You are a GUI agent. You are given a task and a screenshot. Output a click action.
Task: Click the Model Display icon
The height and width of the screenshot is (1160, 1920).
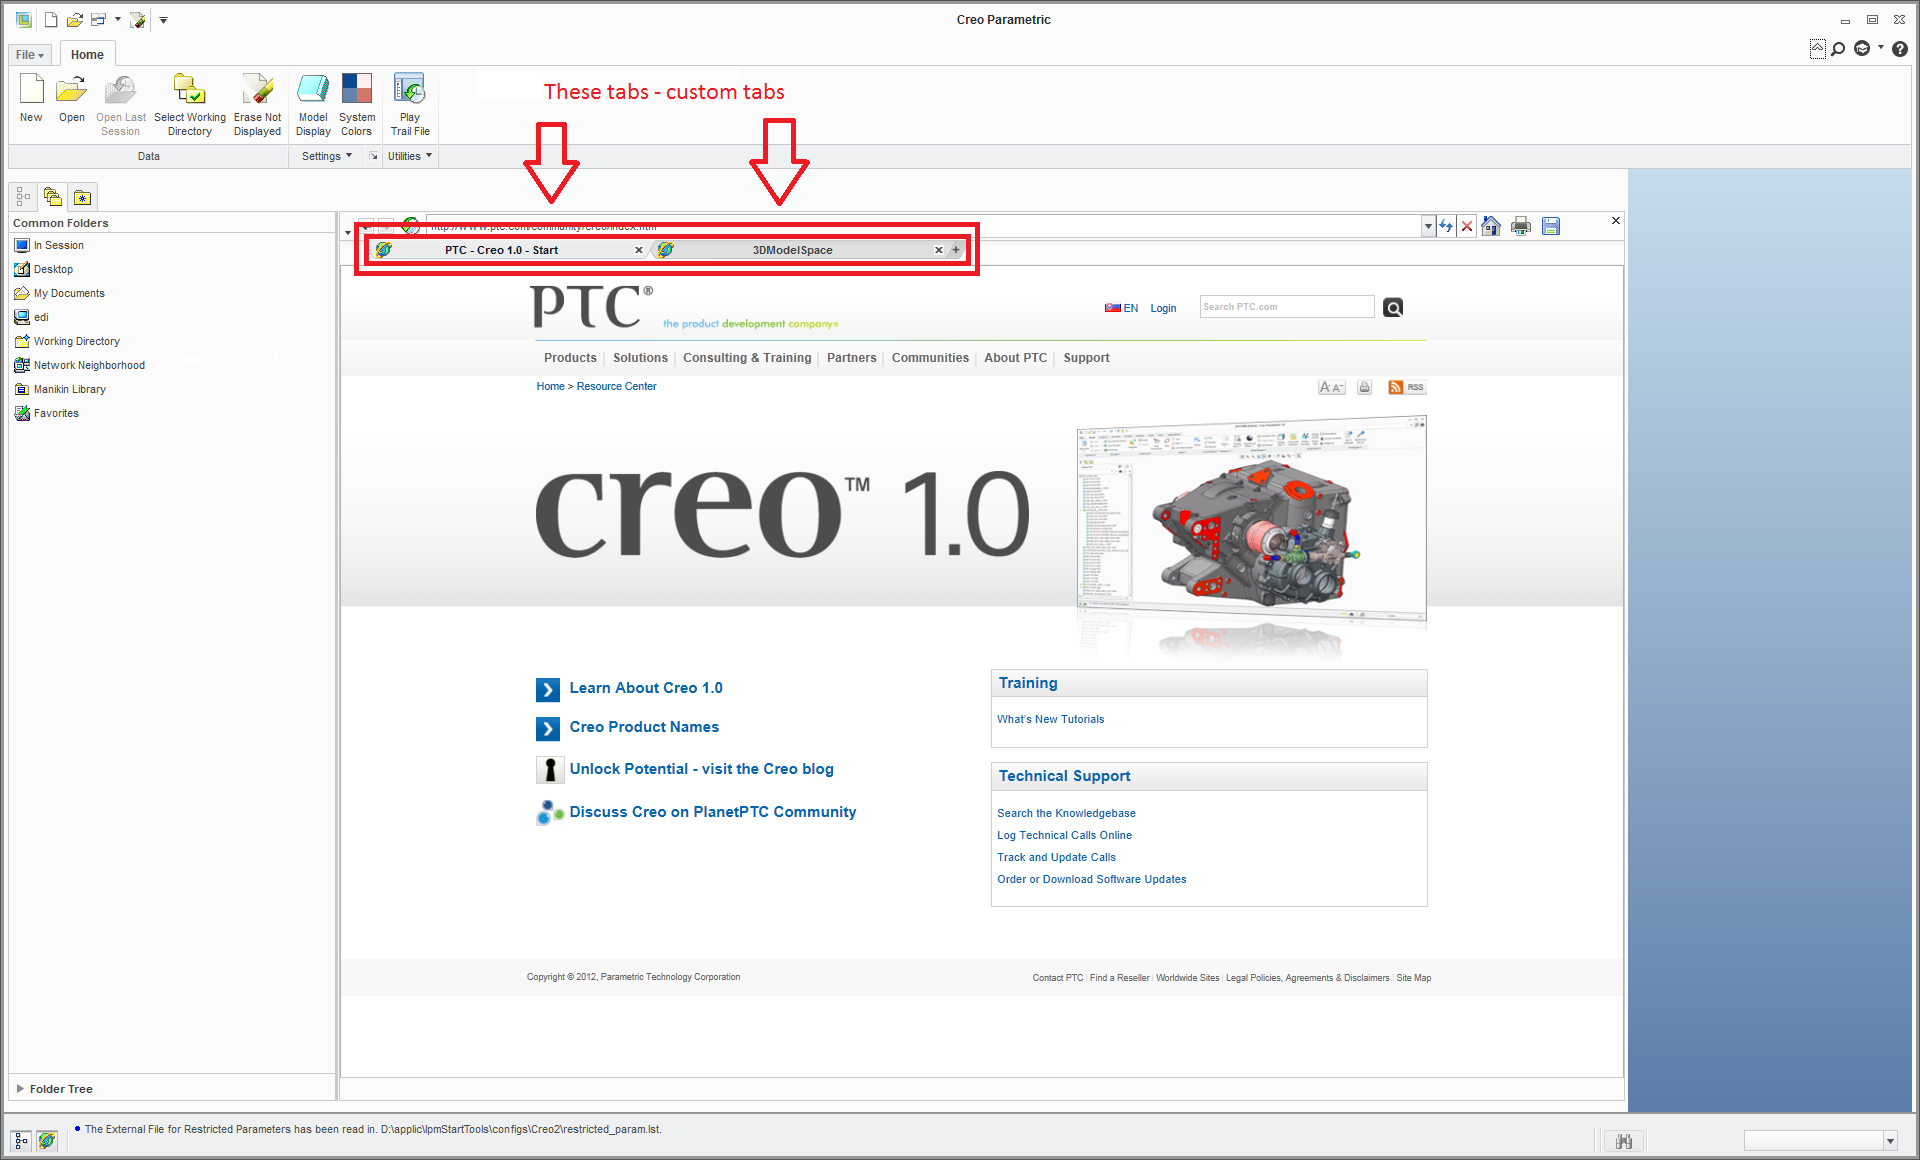click(x=313, y=91)
